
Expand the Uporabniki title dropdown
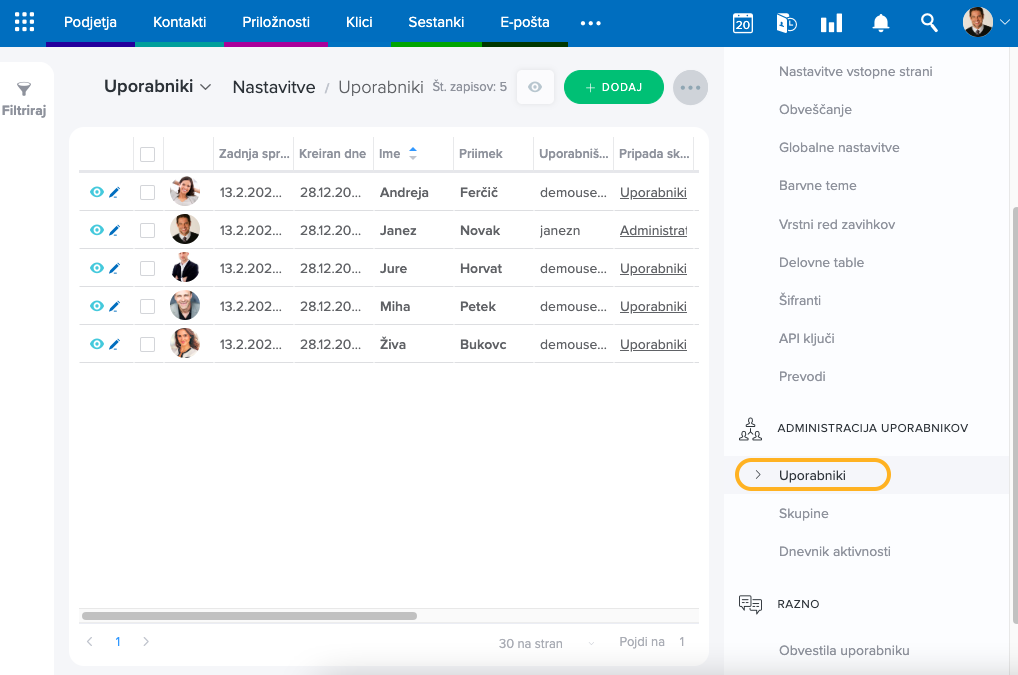tap(158, 87)
